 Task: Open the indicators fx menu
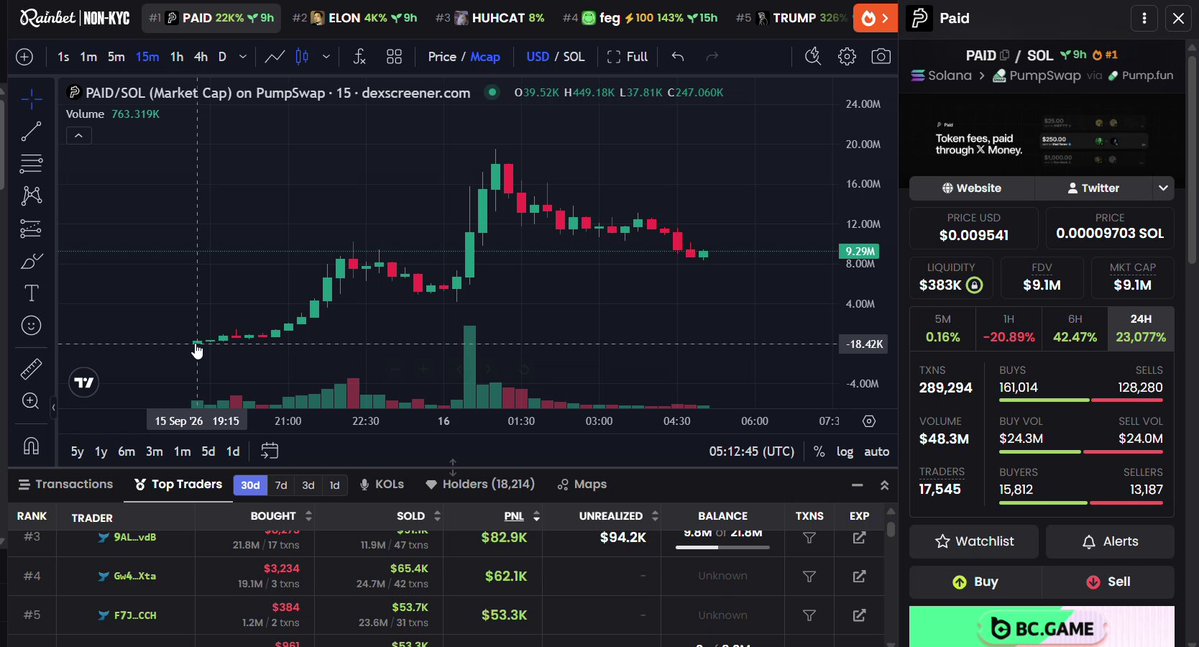click(x=359, y=57)
